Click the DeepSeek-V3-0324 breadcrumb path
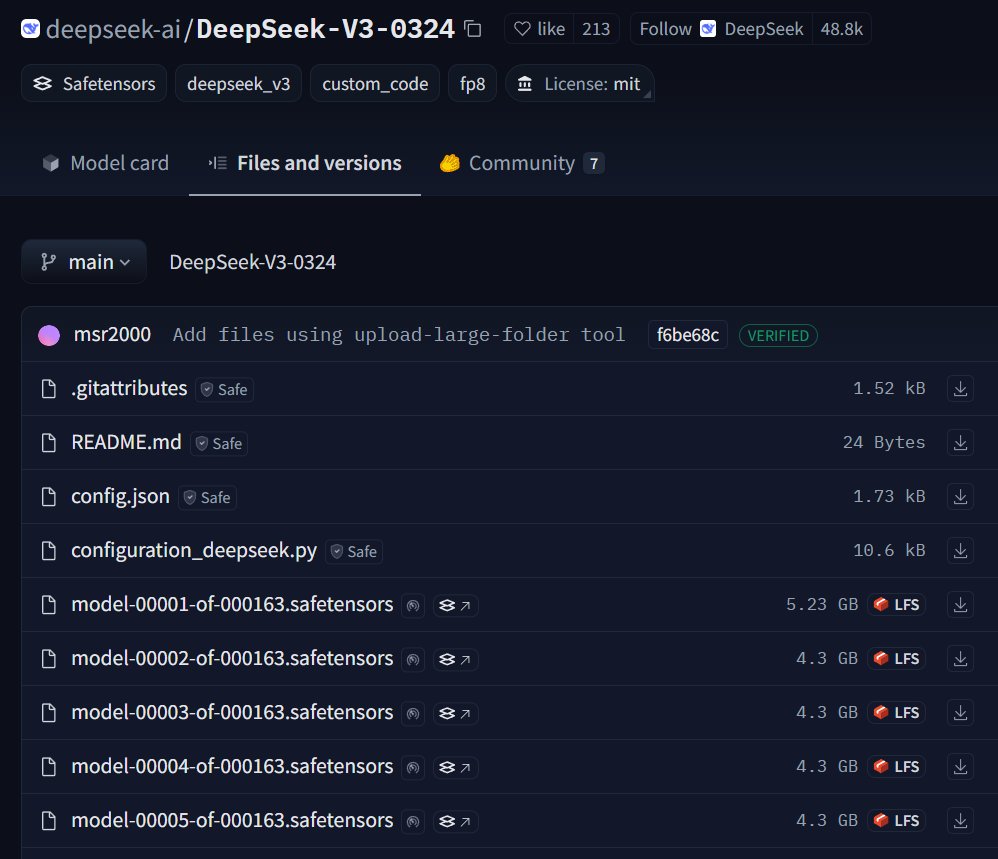The width and height of the screenshot is (998, 859). [x=253, y=262]
